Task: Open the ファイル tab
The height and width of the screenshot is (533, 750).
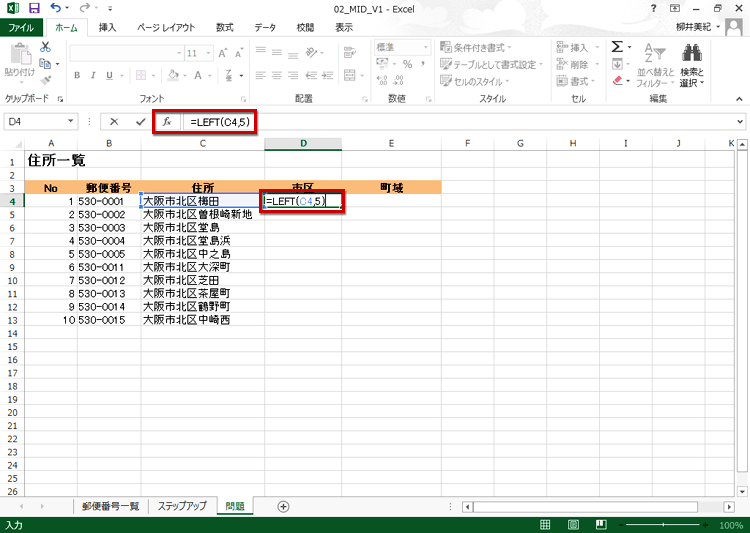Action: 21,27
